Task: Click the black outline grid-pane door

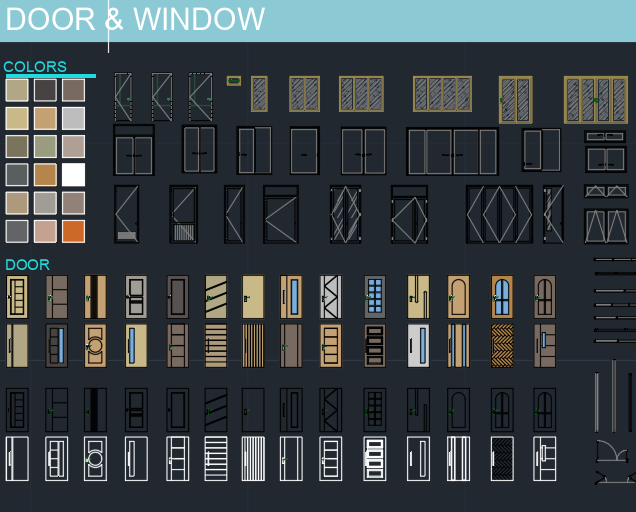Action: [x=375, y=410]
